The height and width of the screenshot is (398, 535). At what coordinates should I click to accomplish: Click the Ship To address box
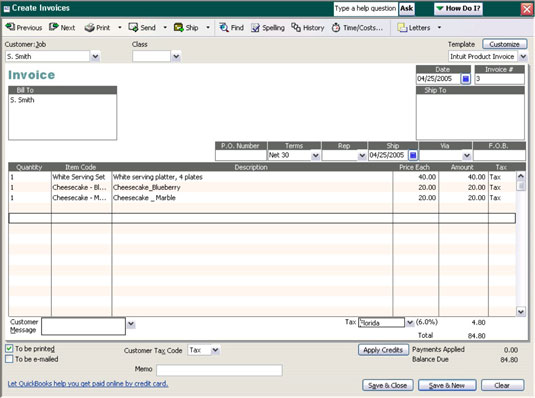click(470, 117)
